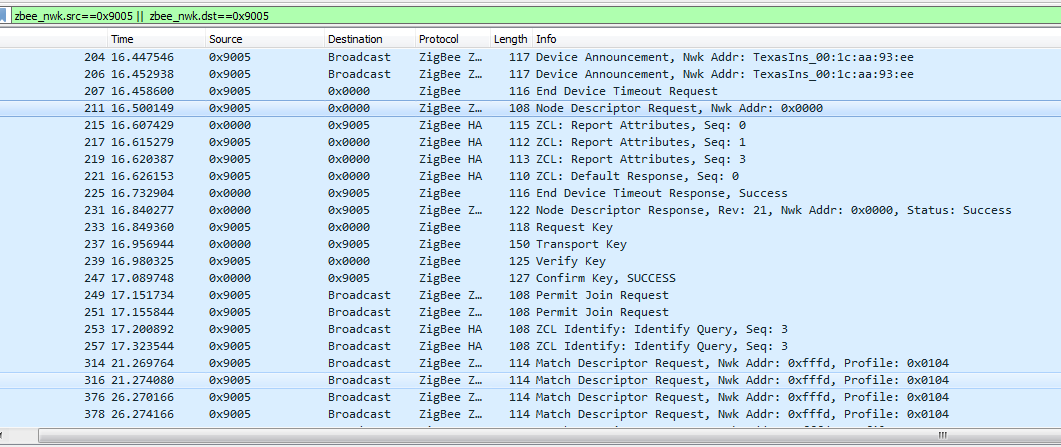Select packet 314 Match Descriptor Request
The height and width of the screenshot is (447, 1061).
pos(530,363)
